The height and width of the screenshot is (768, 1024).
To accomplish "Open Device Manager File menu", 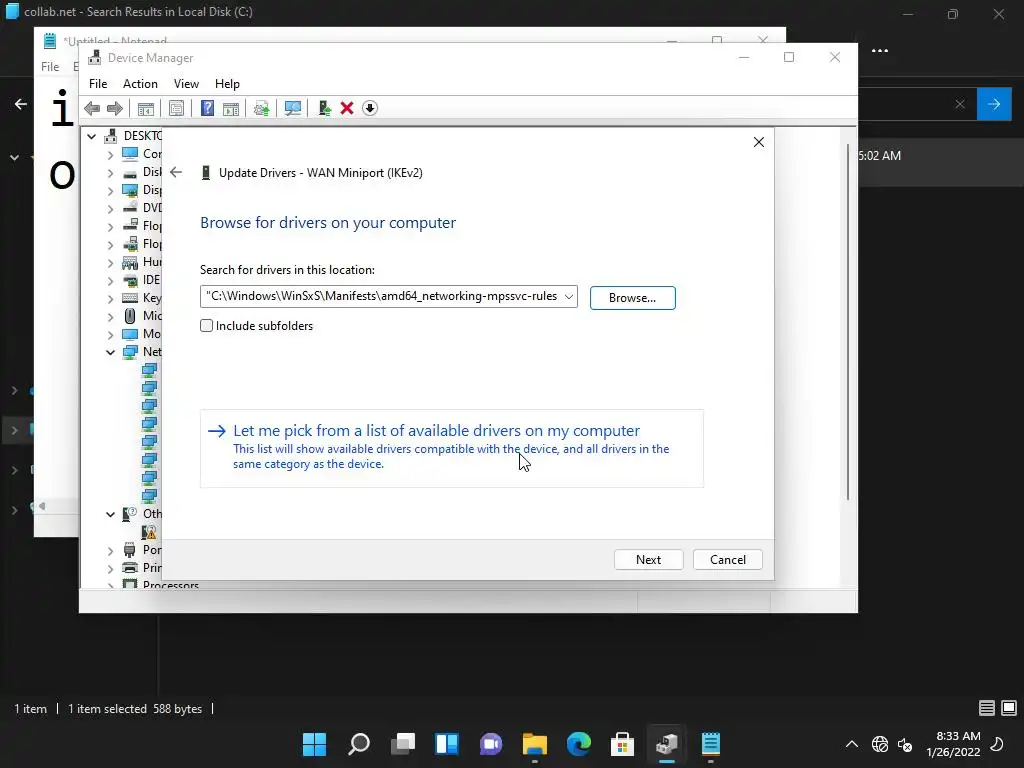I will pos(98,84).
